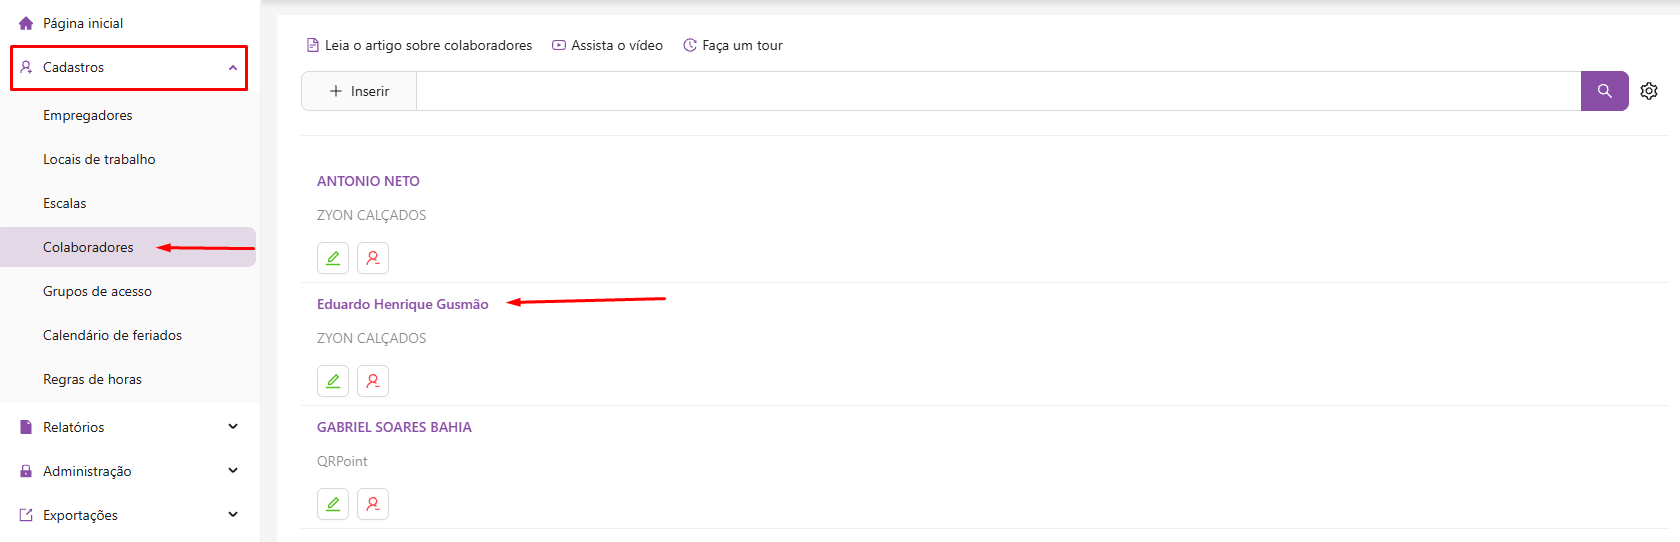Screen dimensions: 1680x542
Task: Edit Eduardo Henrique Gusmão via pencil icon
Action: pyautogui.click(x=333, y=381)
